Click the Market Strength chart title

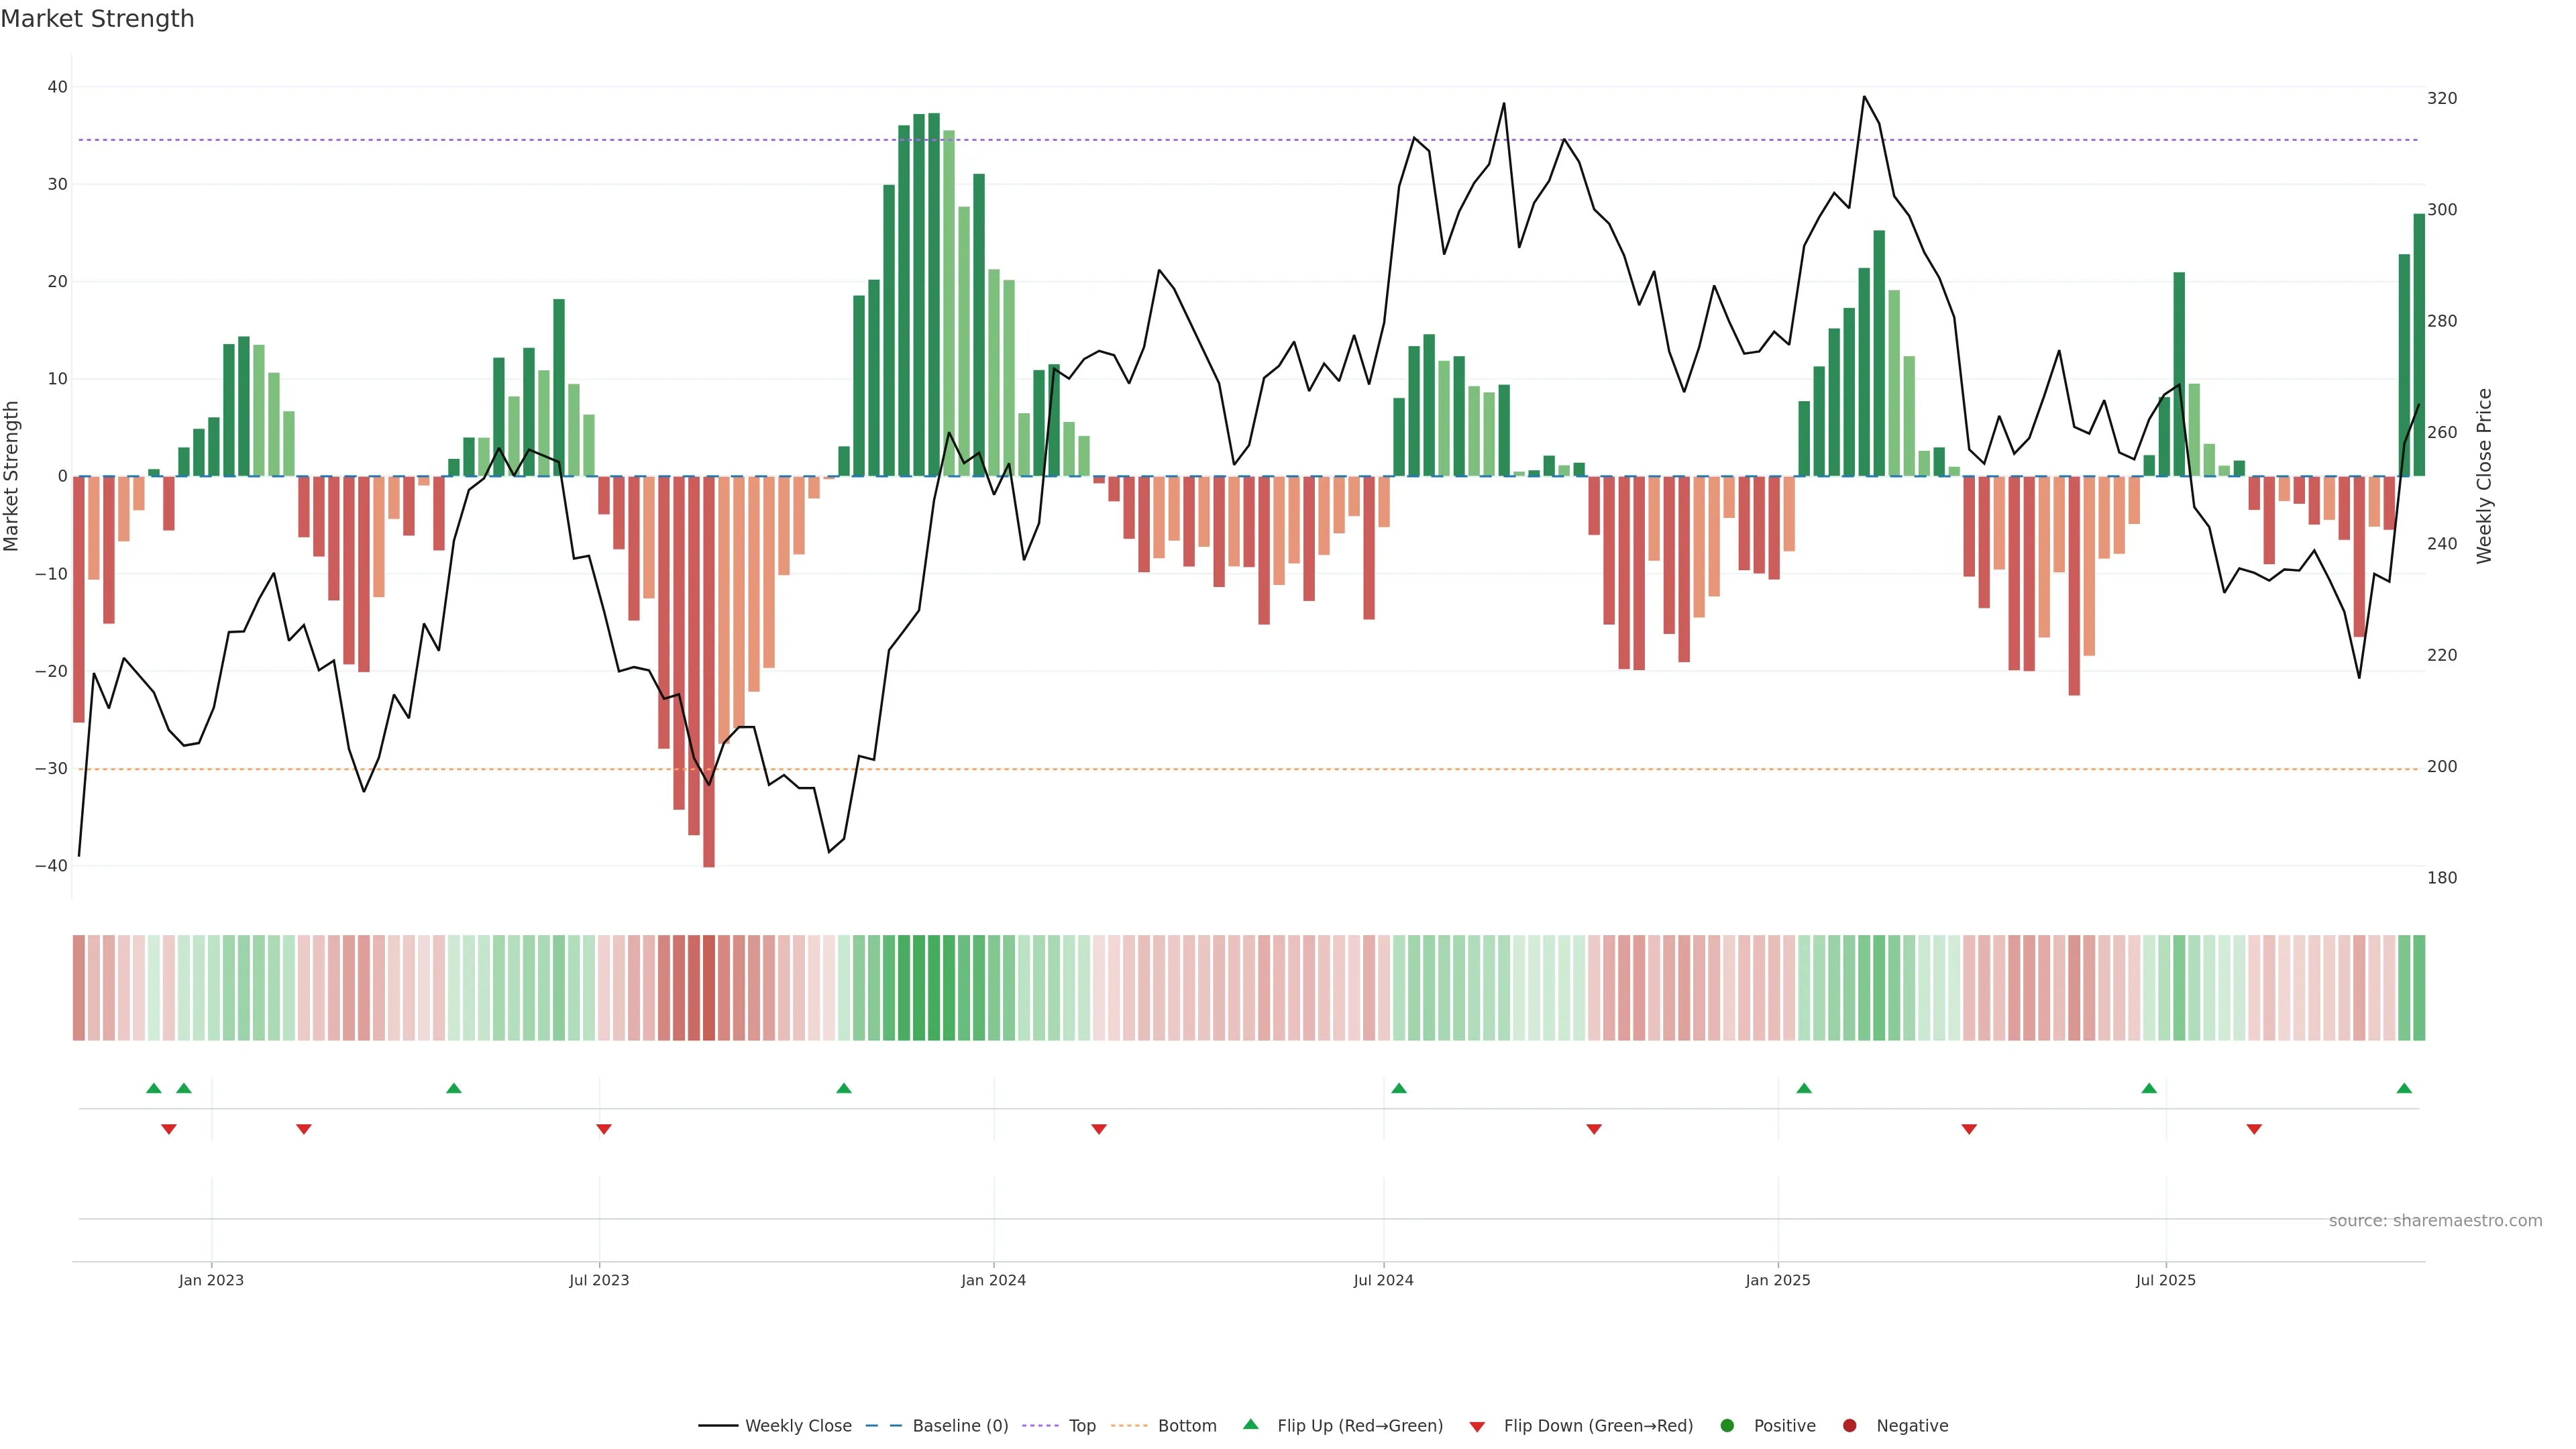[x=97, y=19]
